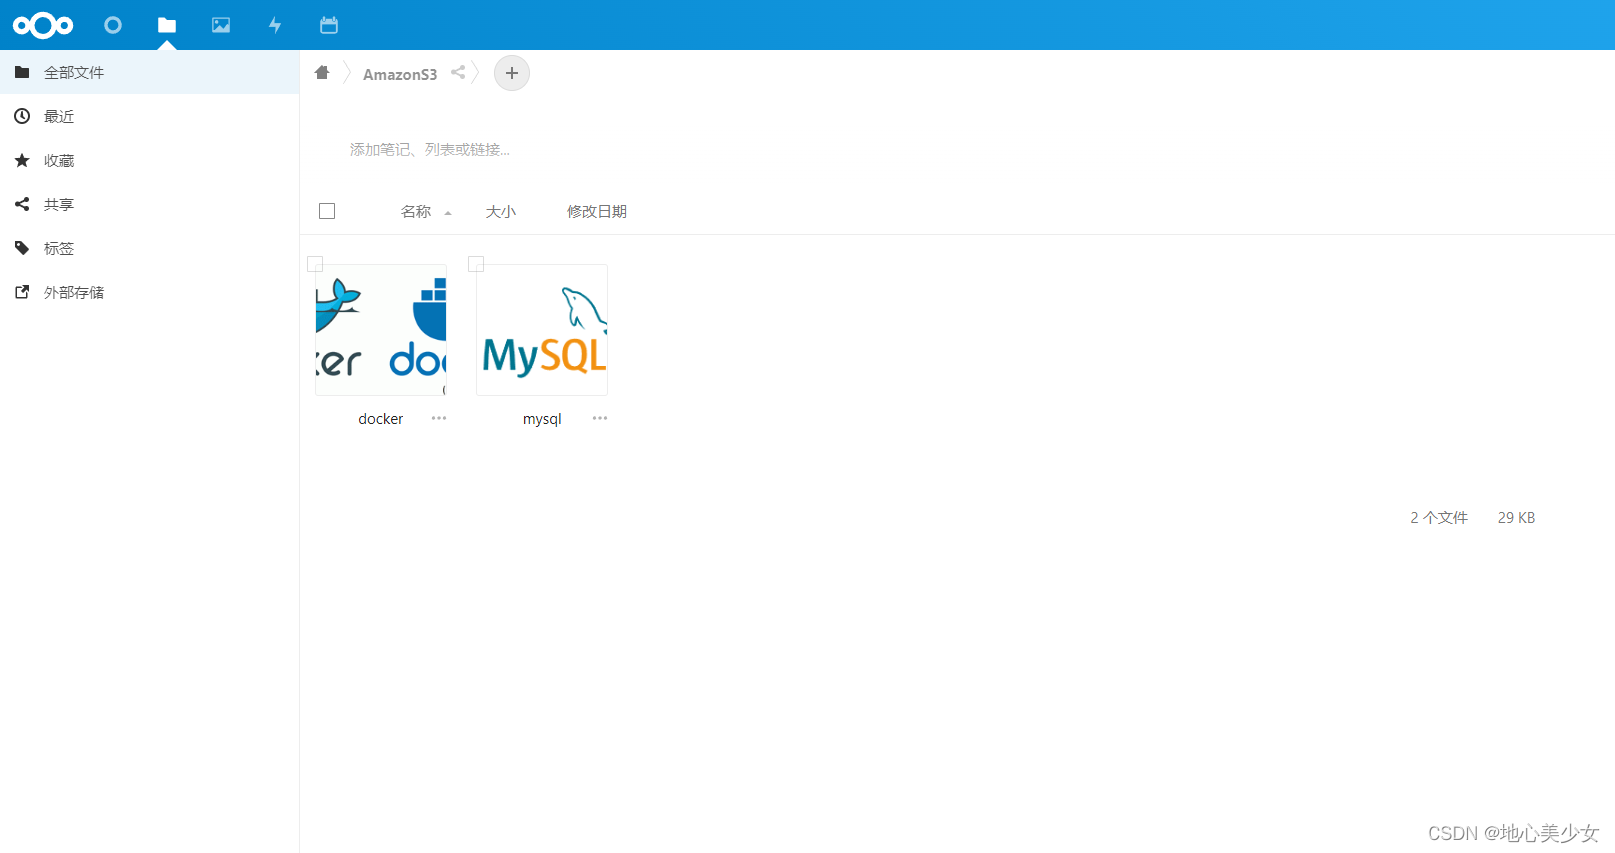The width and height of the screenshot is (1615, 853).
Task: Open mysql file more-actions menu
Action: pos(600,418)
